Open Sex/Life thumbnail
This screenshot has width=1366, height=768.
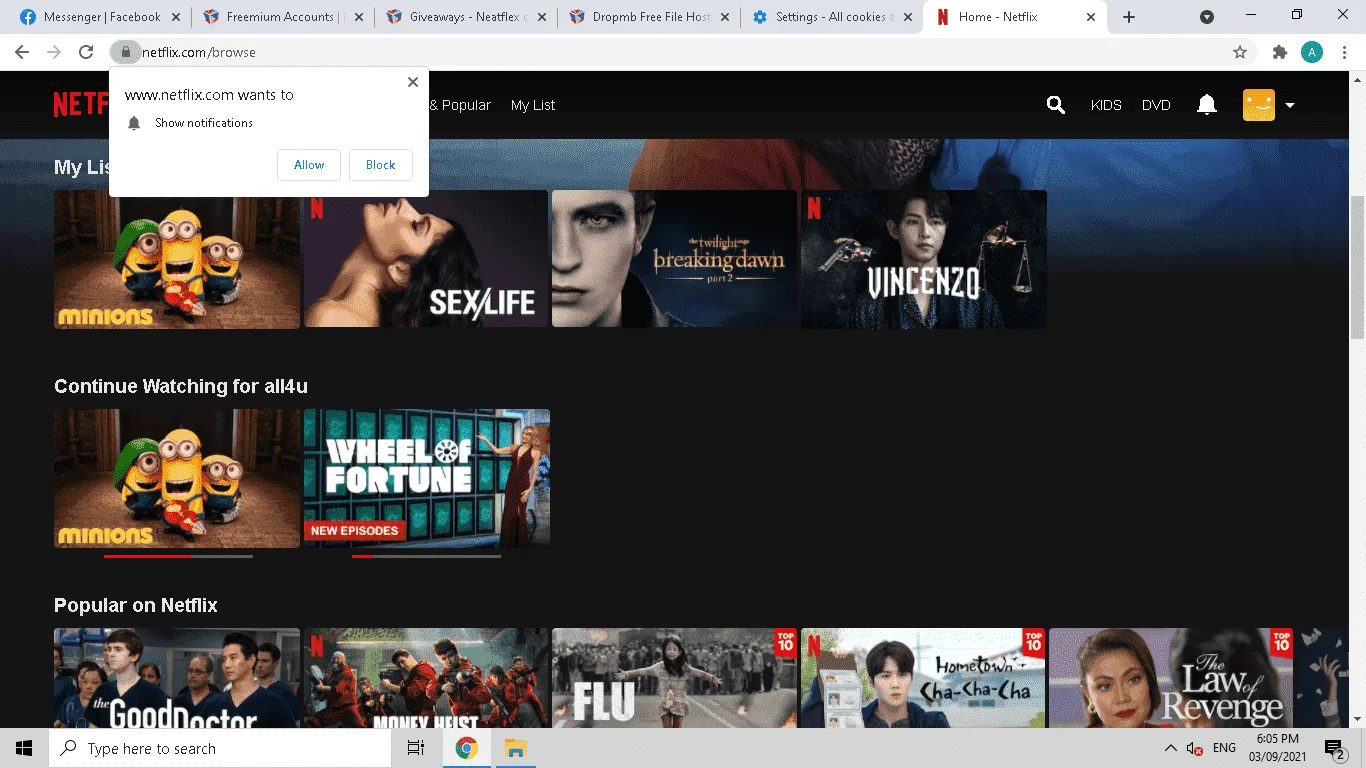425,260
